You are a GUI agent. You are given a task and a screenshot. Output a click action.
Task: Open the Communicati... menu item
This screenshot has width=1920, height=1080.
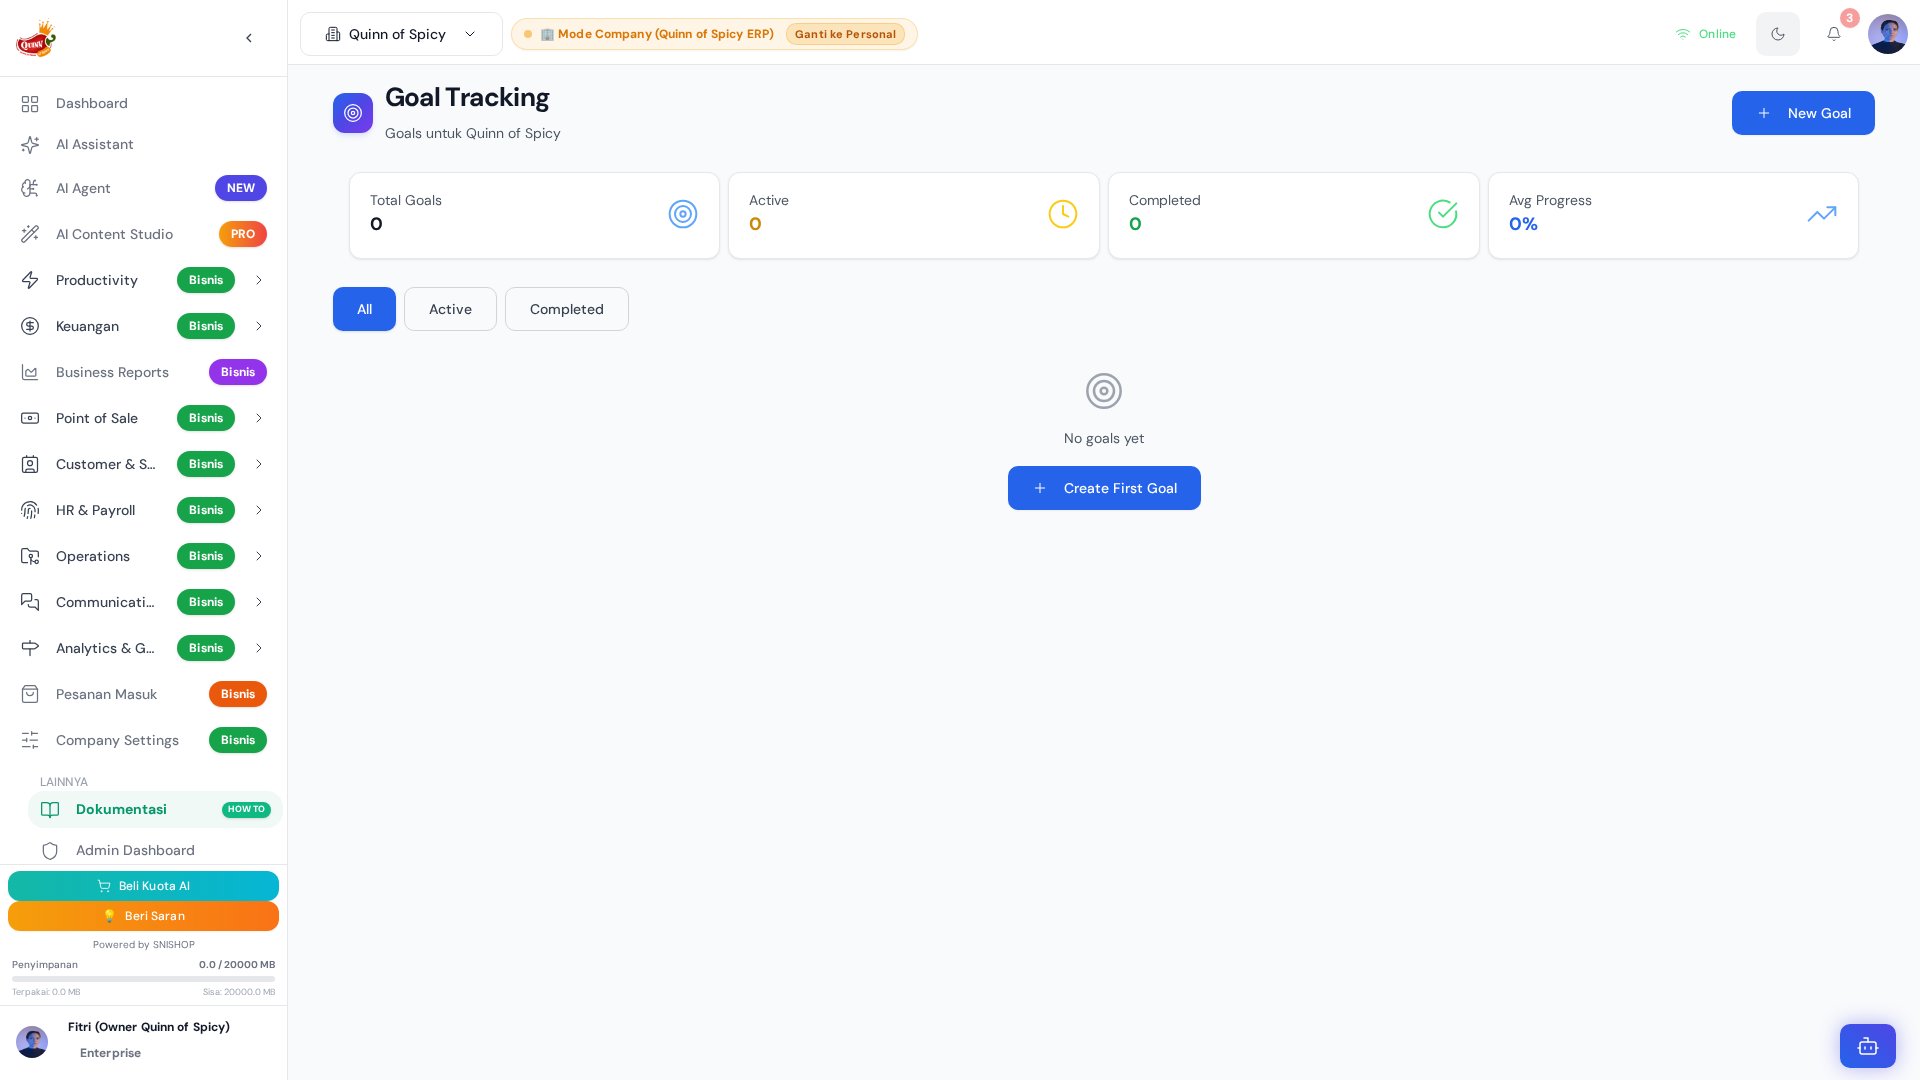143,602
